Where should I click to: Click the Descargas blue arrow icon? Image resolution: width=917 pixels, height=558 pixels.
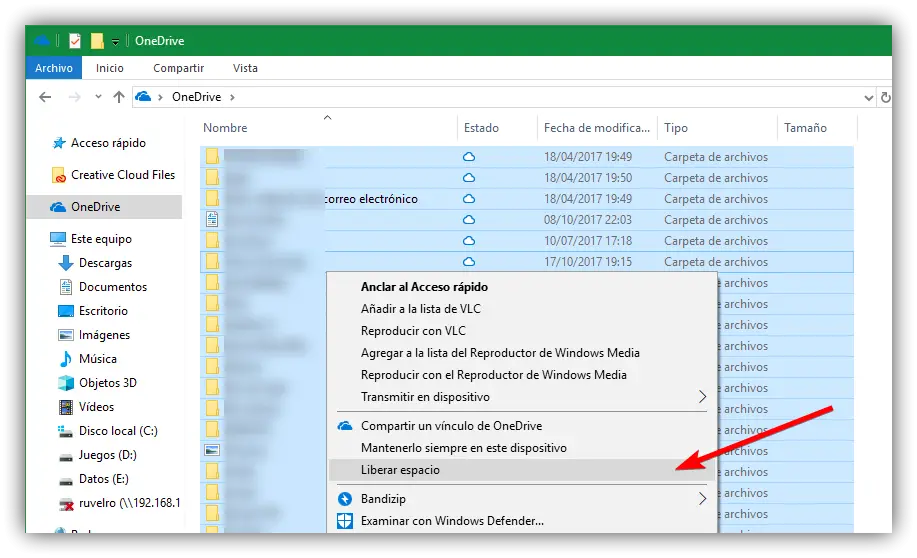pos(66,263)
